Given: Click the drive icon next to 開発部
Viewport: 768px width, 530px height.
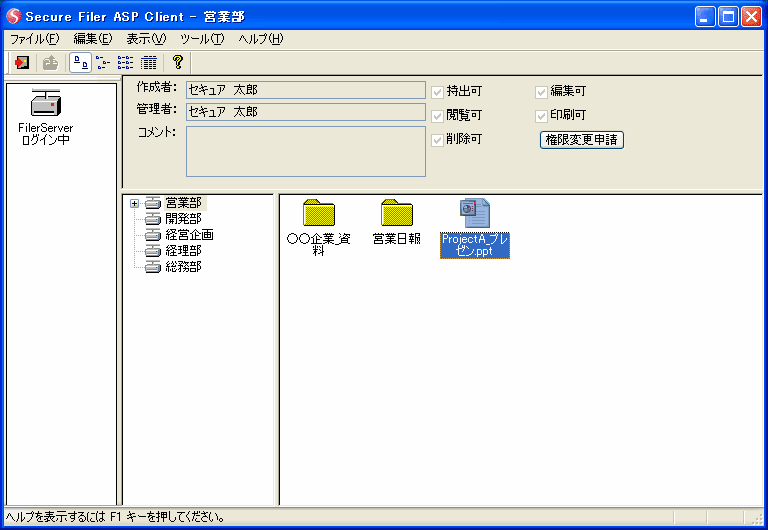Looking at the screenshot, I should coord(153,218).
